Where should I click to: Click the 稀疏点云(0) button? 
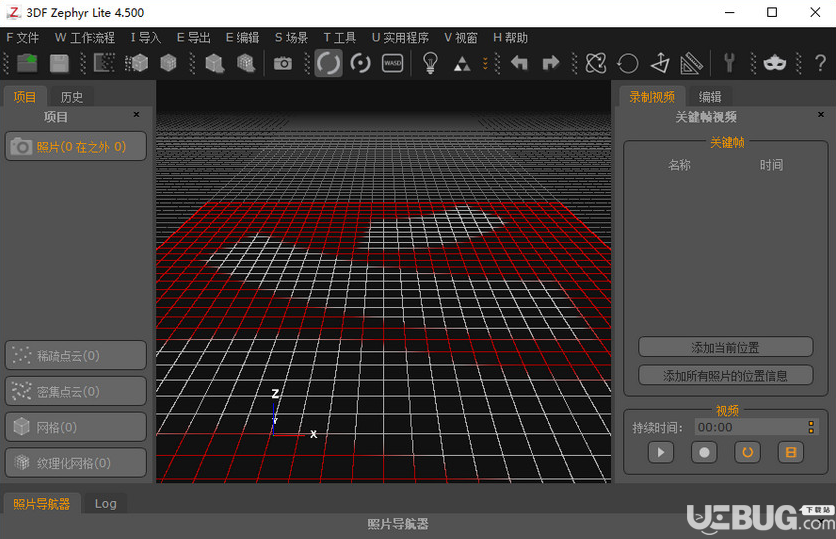pos(76,355)
